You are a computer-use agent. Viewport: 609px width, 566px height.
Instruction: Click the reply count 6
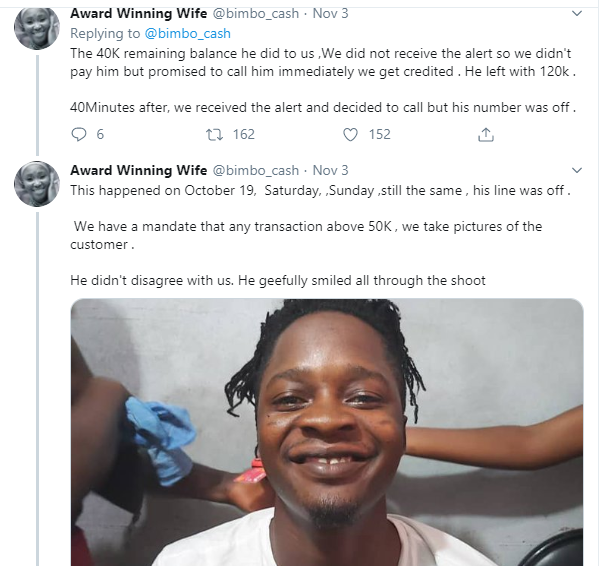[x=100, y=134]
